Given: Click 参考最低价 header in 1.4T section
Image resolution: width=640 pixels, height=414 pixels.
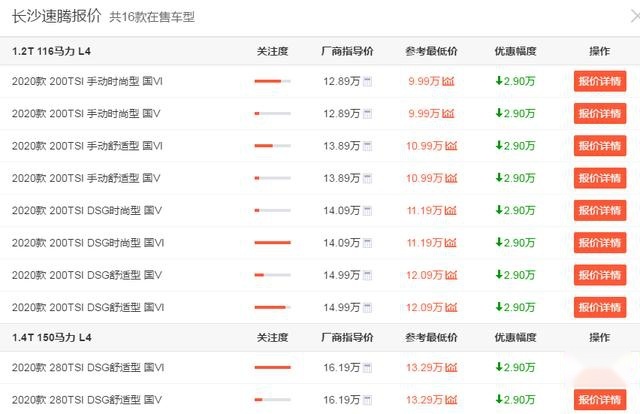Looking at the screenshot, I should point(431,338).
